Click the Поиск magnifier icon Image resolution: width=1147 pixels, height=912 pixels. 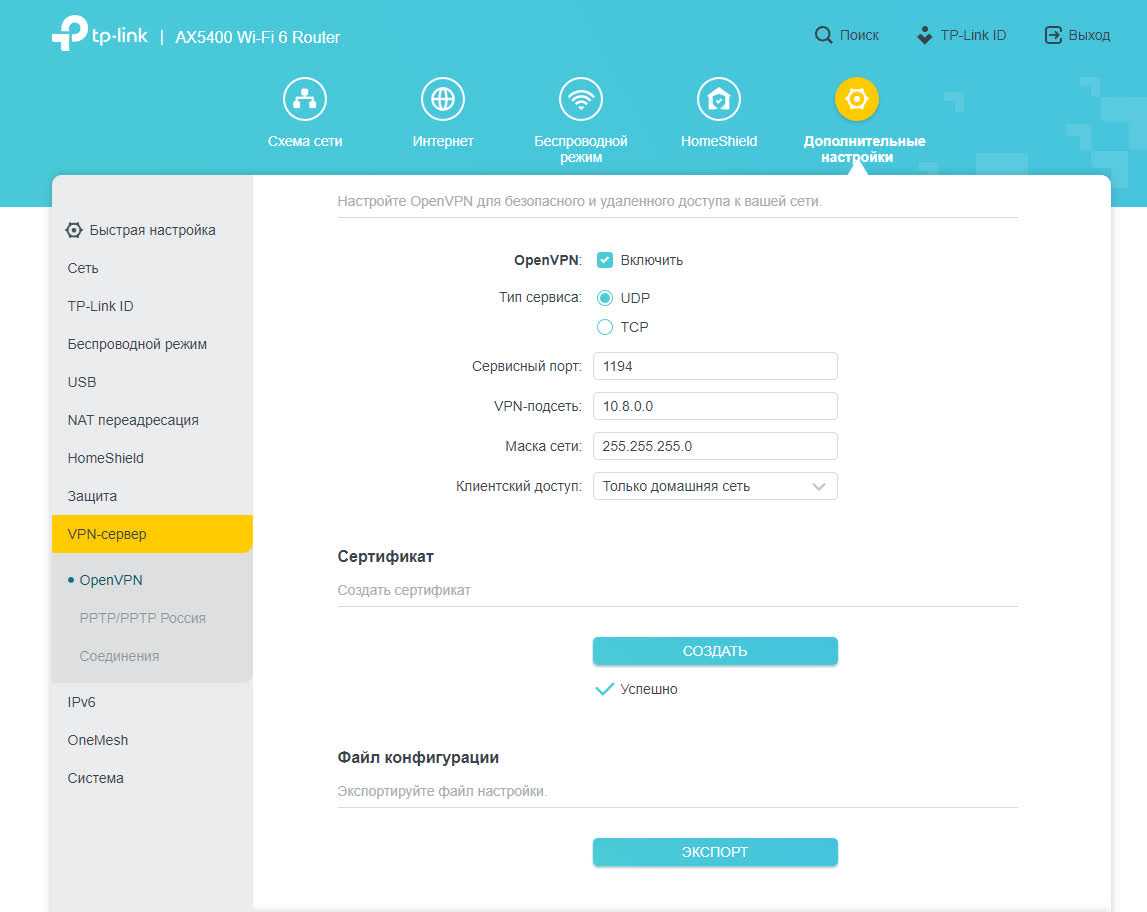823,35
